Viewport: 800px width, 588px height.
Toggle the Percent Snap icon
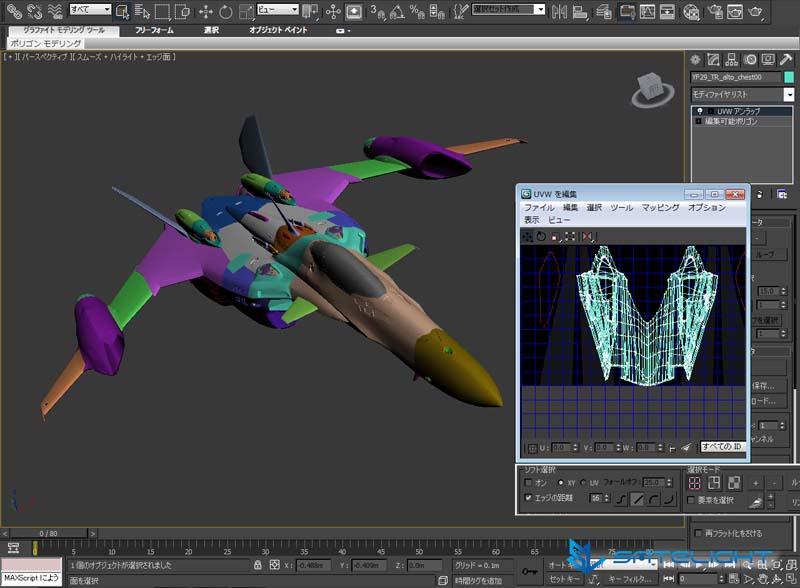tap(417, 11)
